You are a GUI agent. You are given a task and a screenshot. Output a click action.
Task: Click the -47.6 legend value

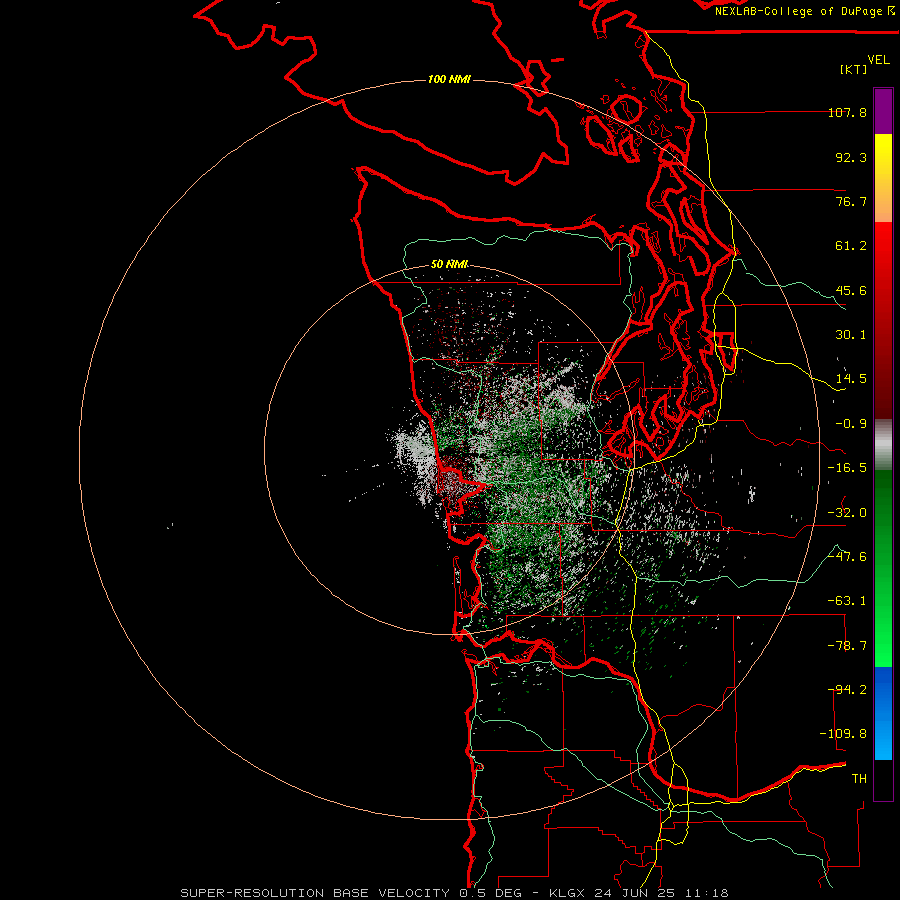847,557
